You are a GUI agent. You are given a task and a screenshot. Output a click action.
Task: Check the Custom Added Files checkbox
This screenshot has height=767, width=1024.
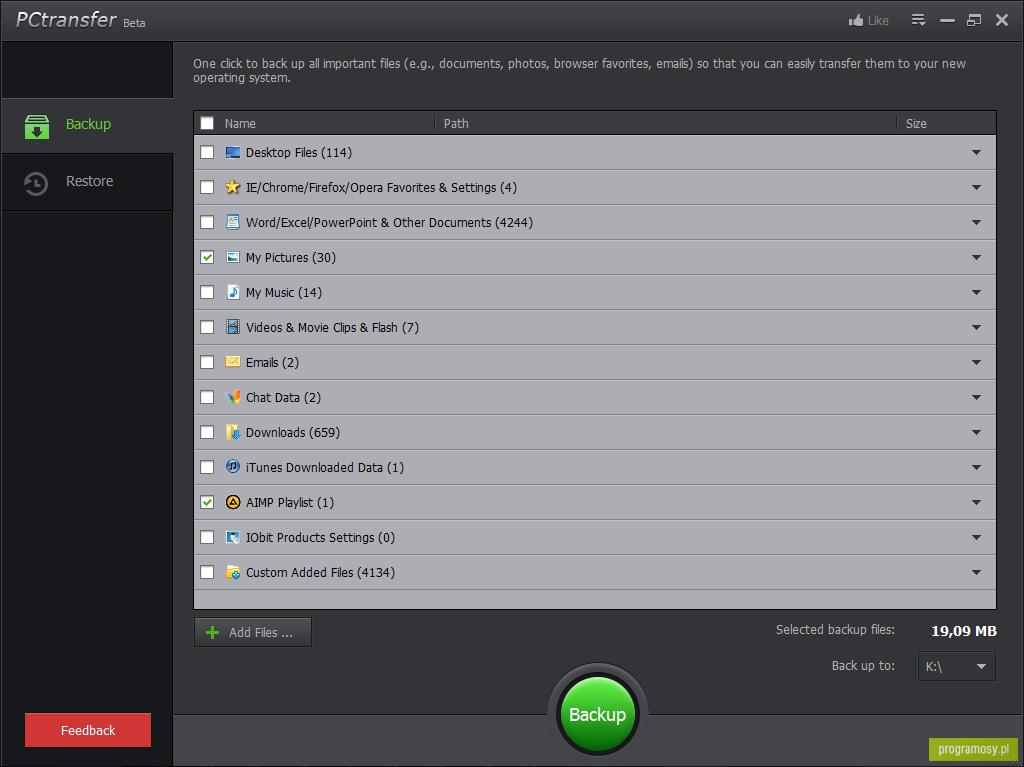pos(207,572)
